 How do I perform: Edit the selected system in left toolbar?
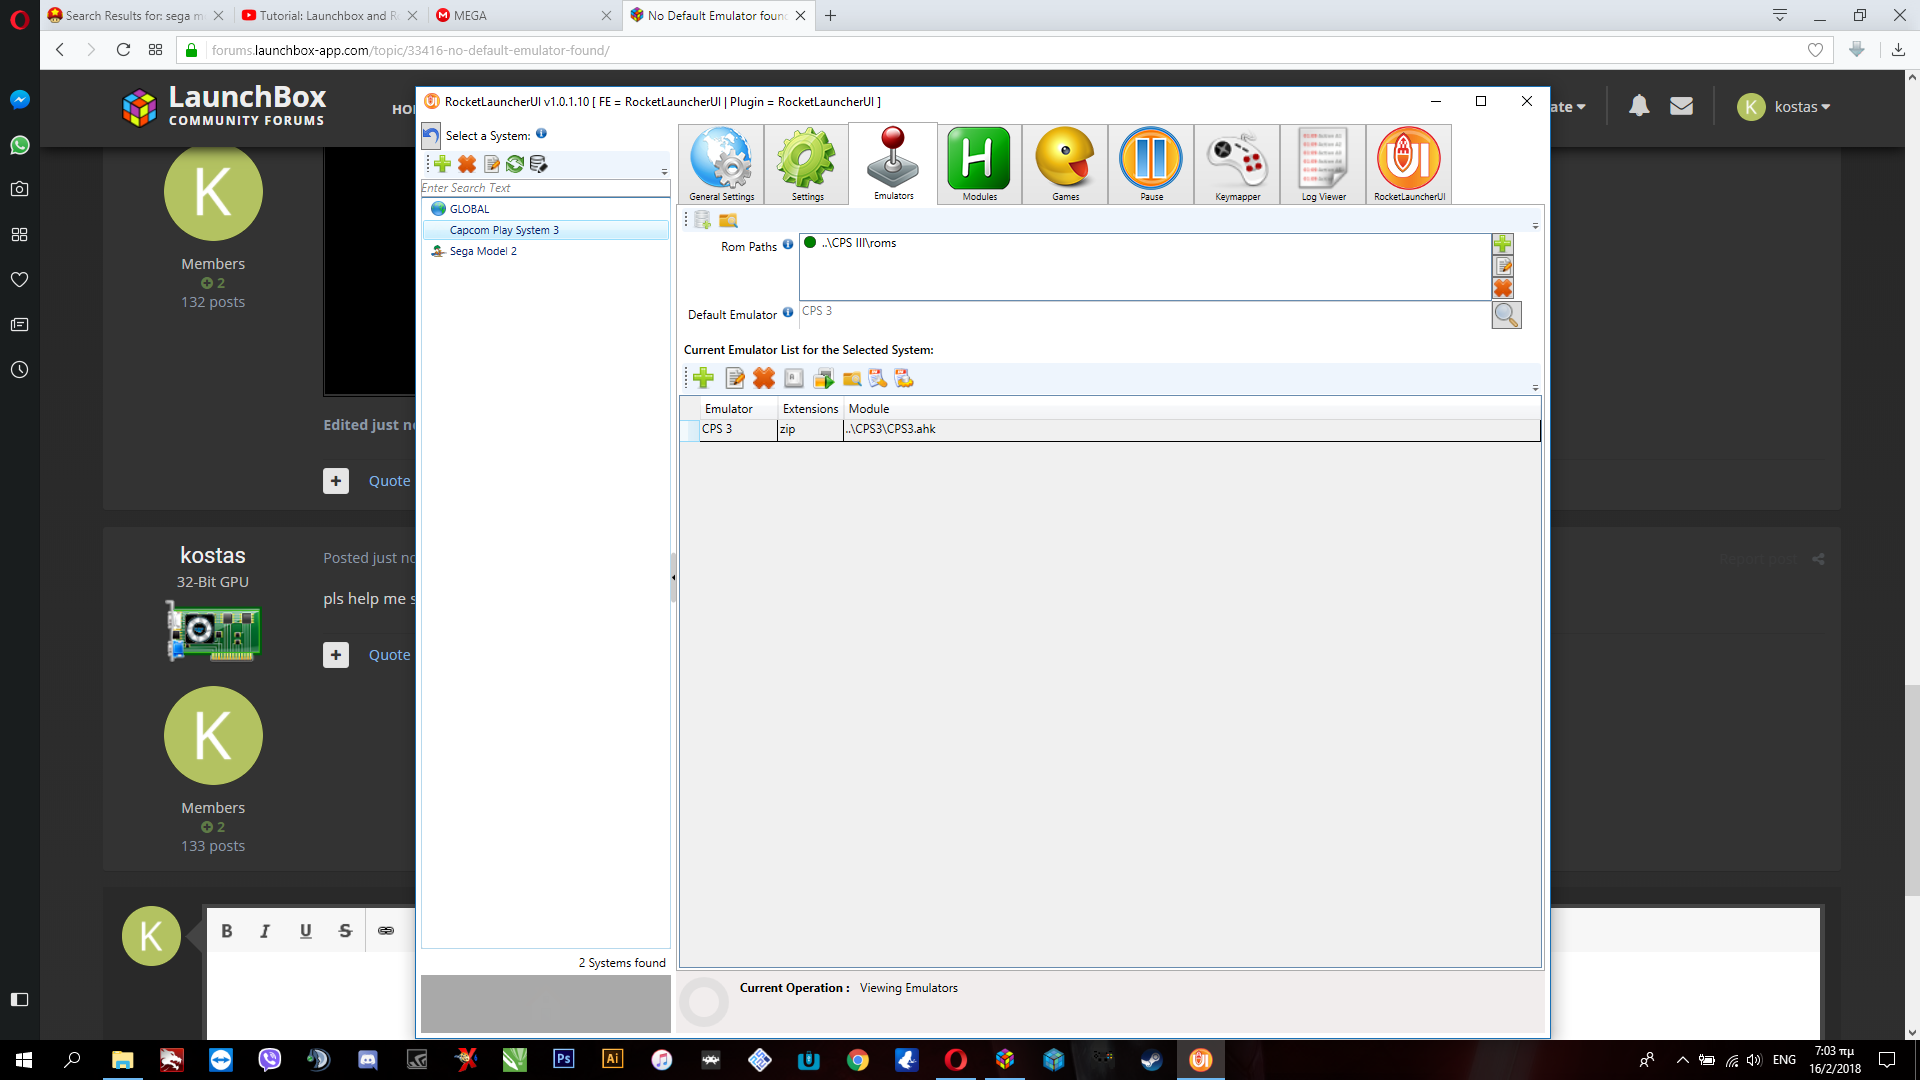point(491,164)
